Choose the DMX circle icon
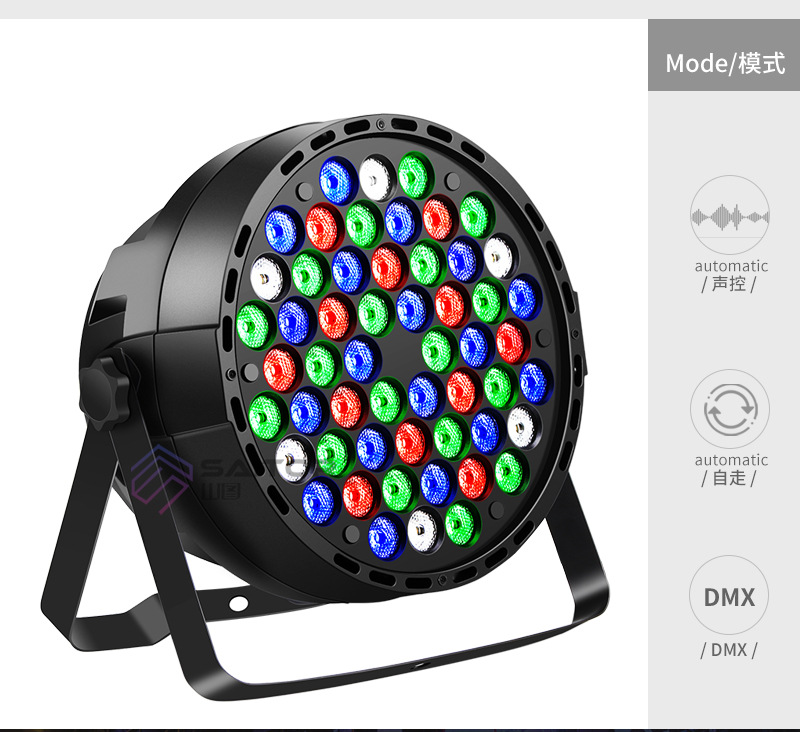 [729, 595]
